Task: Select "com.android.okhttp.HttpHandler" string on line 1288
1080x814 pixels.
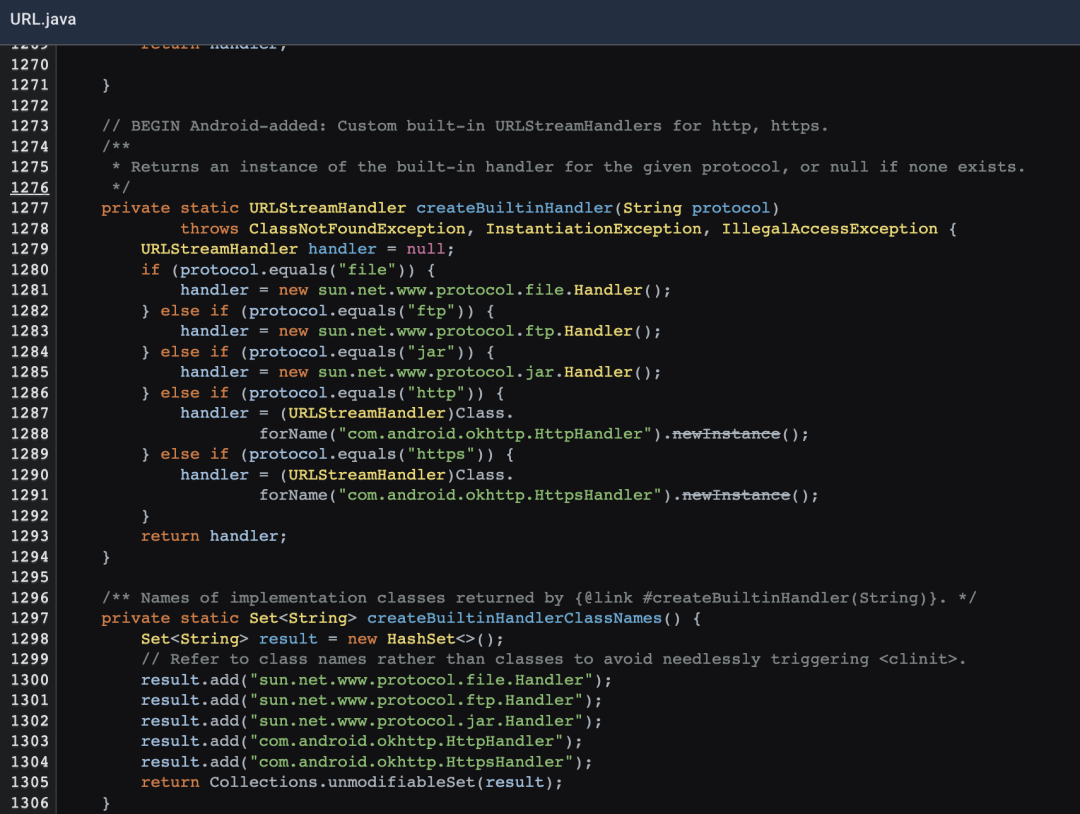Action: pyautogui.click(x=495, y=434)
